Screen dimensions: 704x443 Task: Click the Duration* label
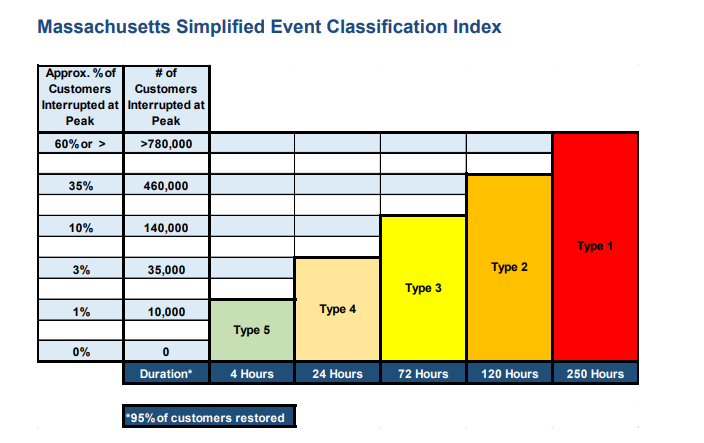(166, 373)
